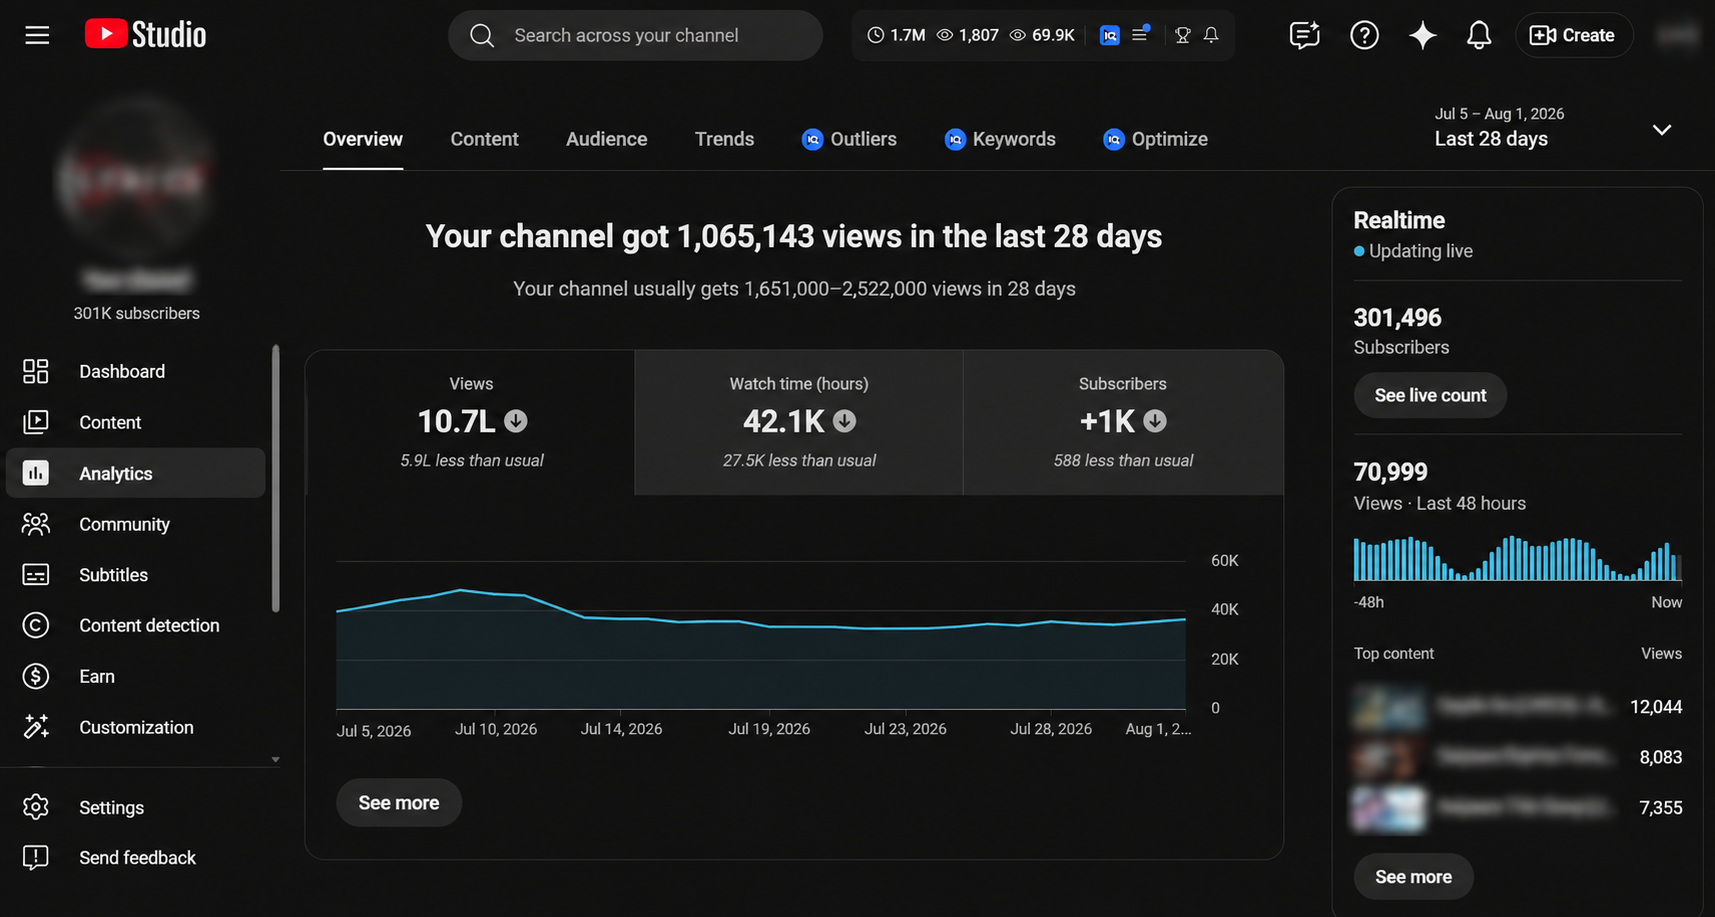This screenshot has width=1715, height=917.
Task: Click the blue vidIQ icon in stats bar
Action: point(1109,35)
